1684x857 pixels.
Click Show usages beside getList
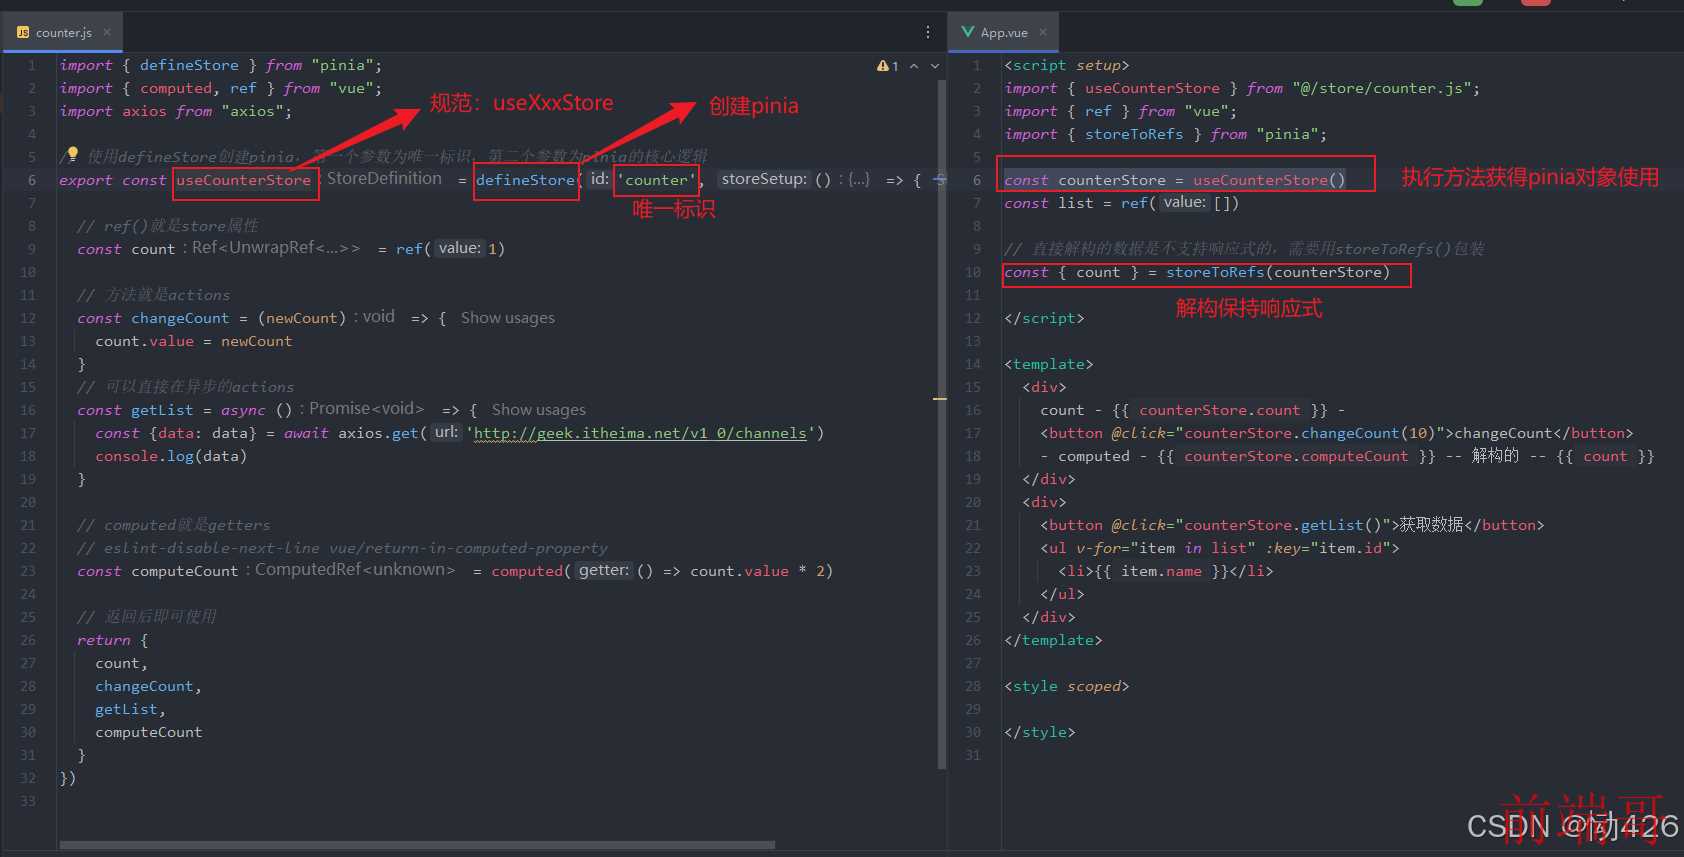tap(539, 410)
